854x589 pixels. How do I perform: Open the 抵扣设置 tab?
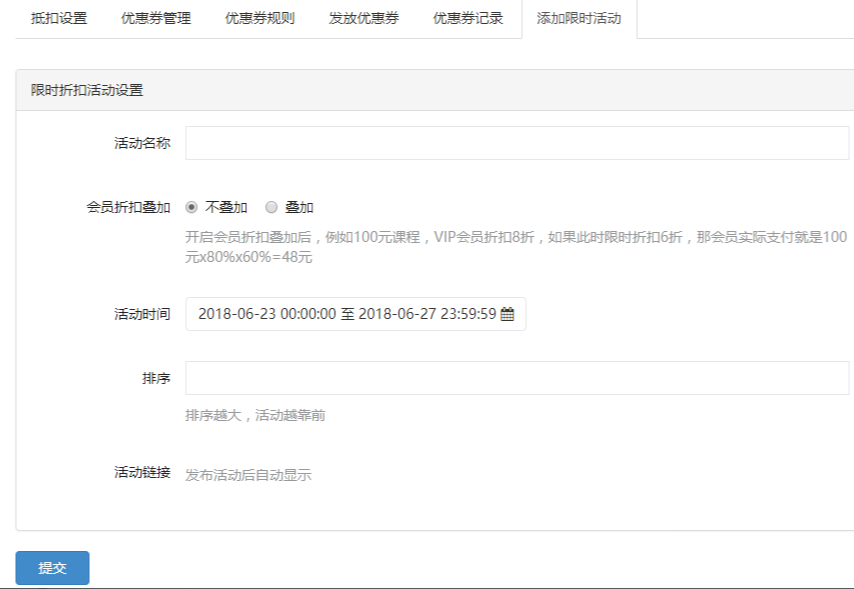point(59,19)
